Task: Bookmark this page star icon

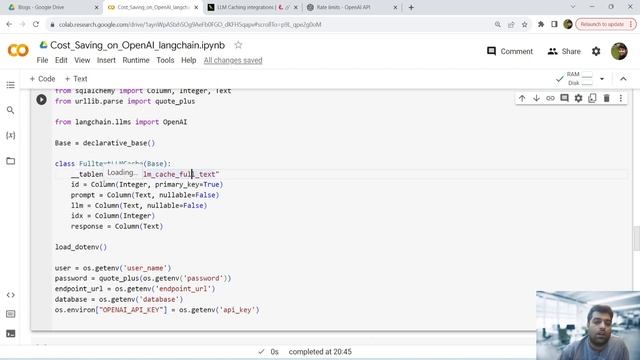Action: click(x=524, y=24)
